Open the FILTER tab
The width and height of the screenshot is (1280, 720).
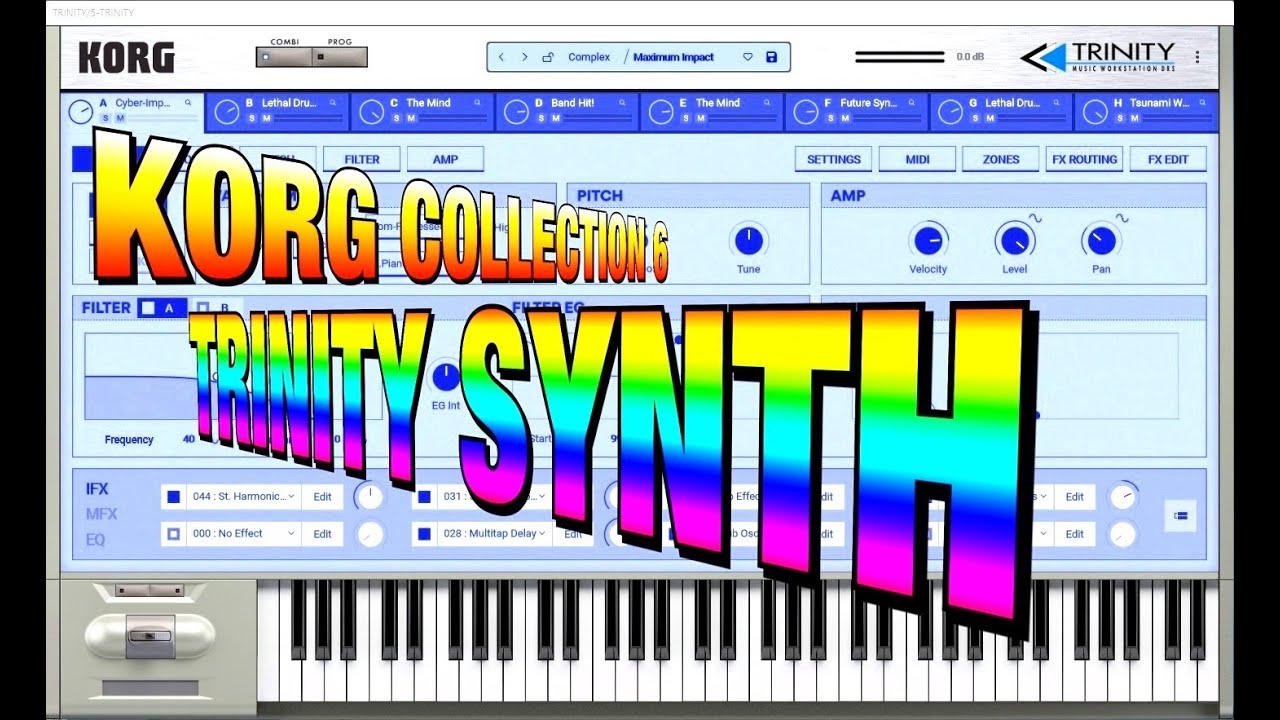pos(362,159)
